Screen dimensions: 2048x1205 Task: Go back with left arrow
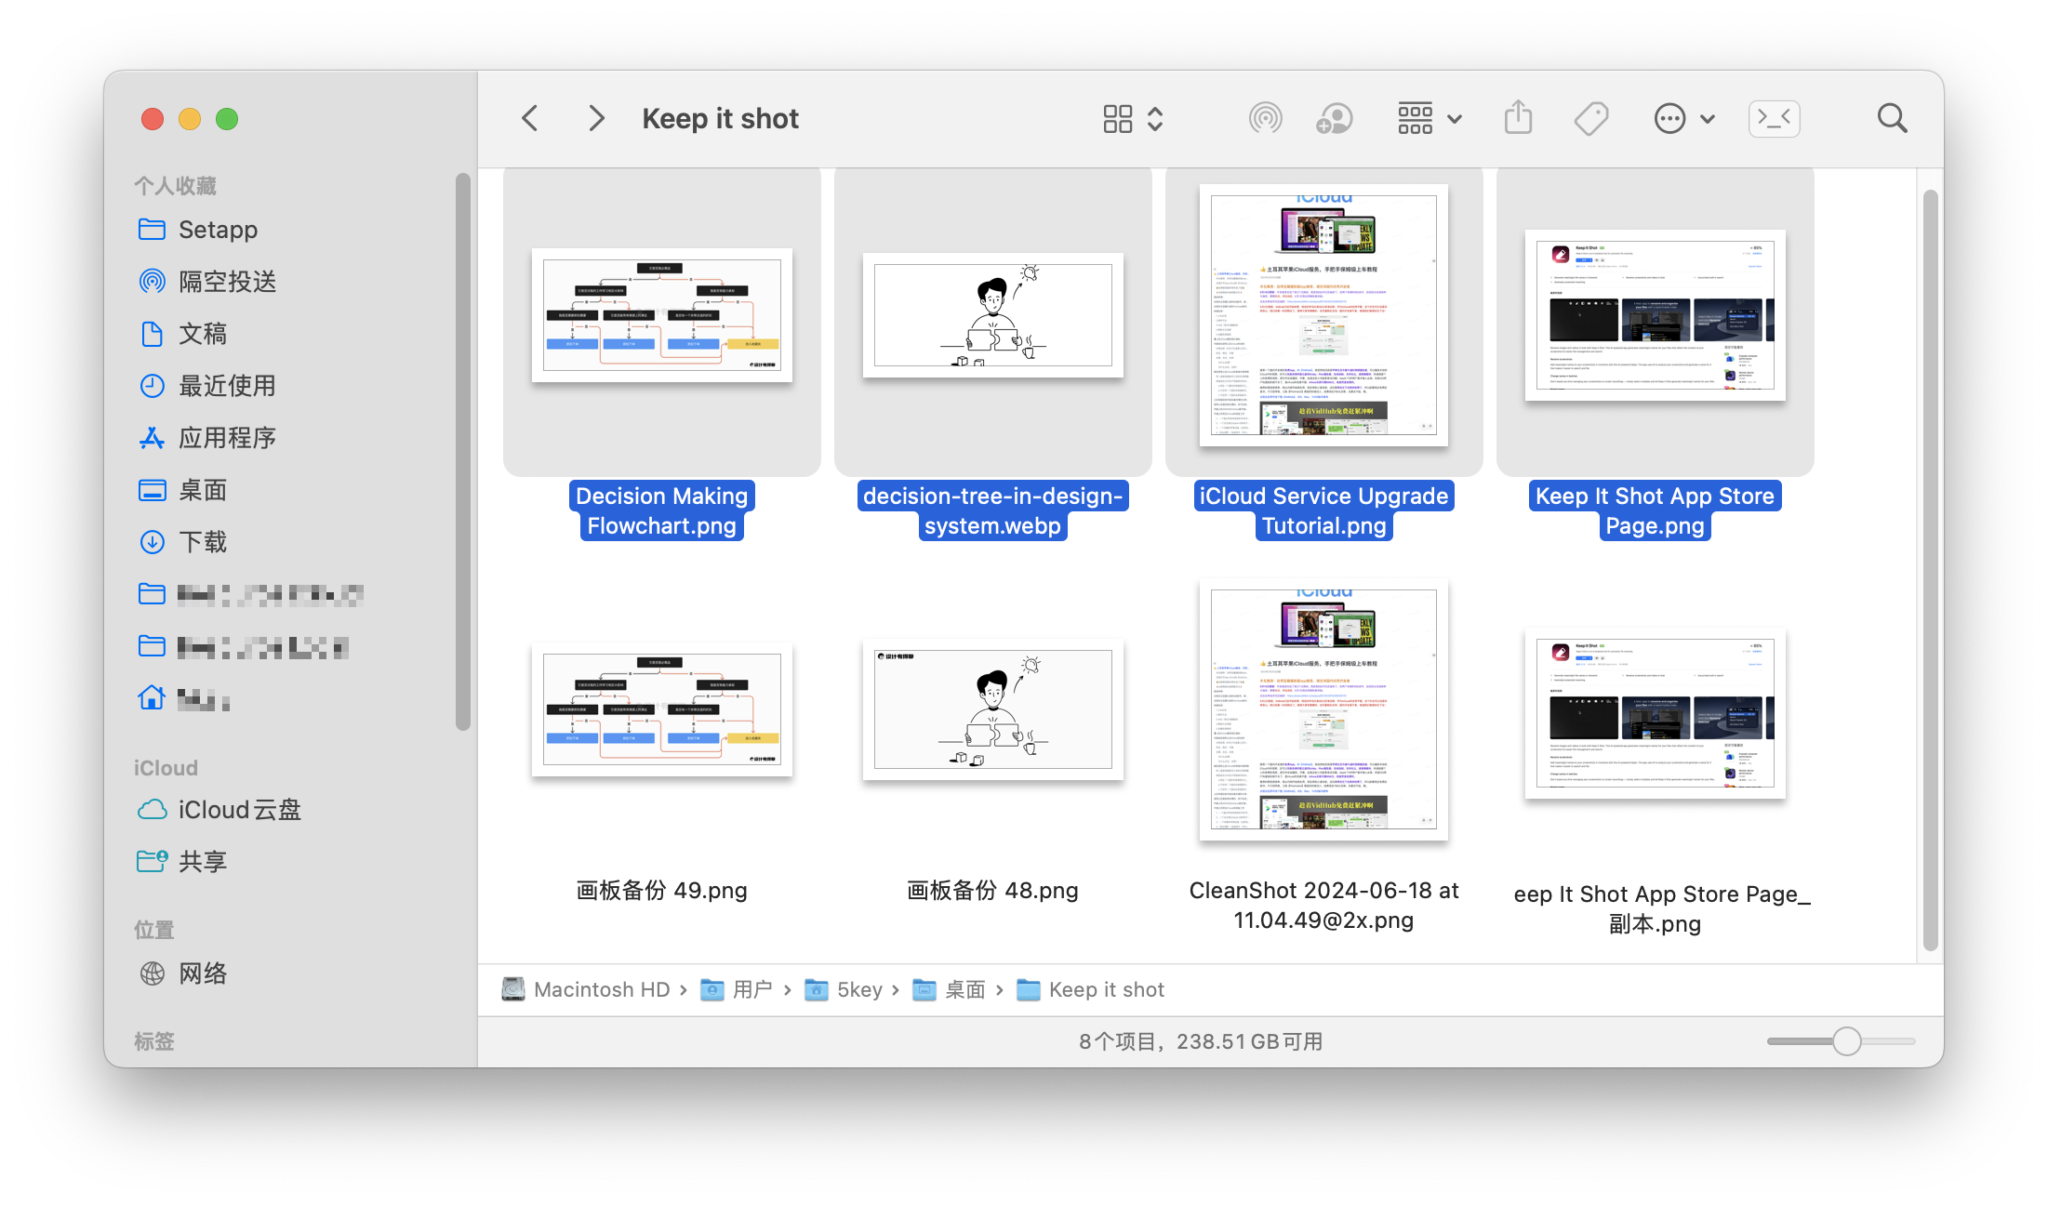tap(530, 119)
